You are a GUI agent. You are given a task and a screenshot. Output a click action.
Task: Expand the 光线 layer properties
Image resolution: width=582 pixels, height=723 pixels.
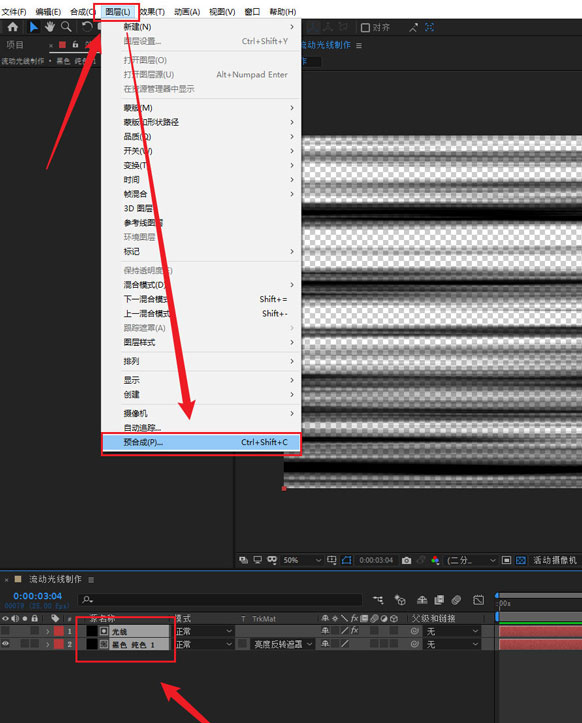[x=48, y=631]
